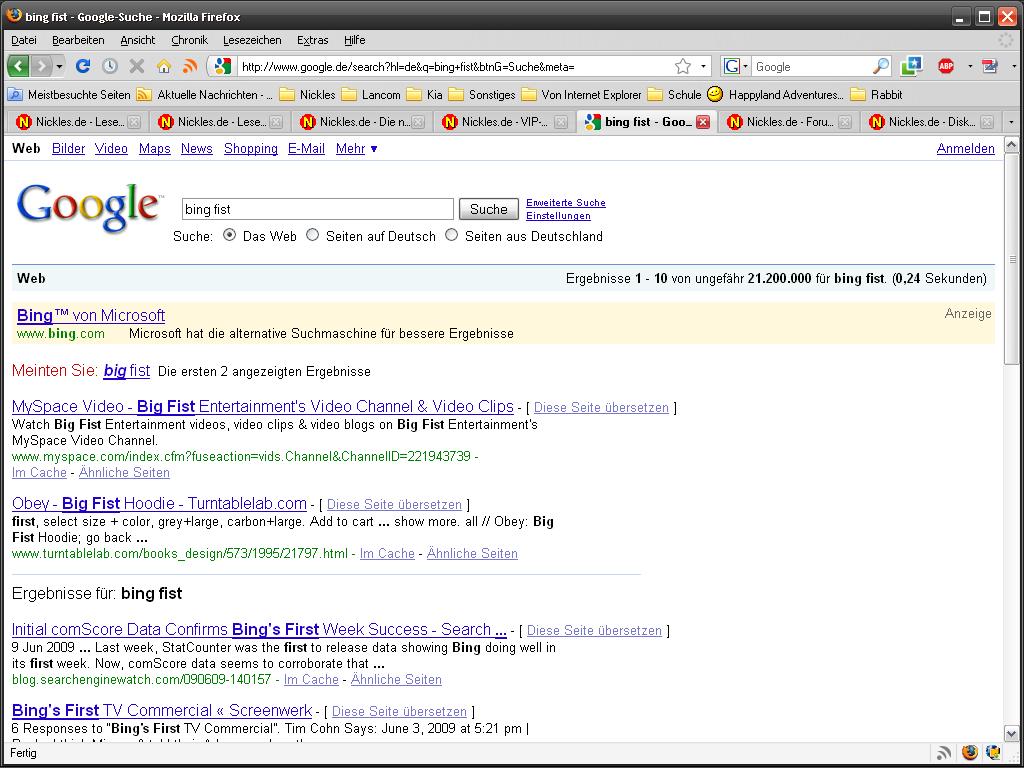Bookmark page with the star icon
The width and height of the screenshot is (1024, 768).
click(682, 66)
